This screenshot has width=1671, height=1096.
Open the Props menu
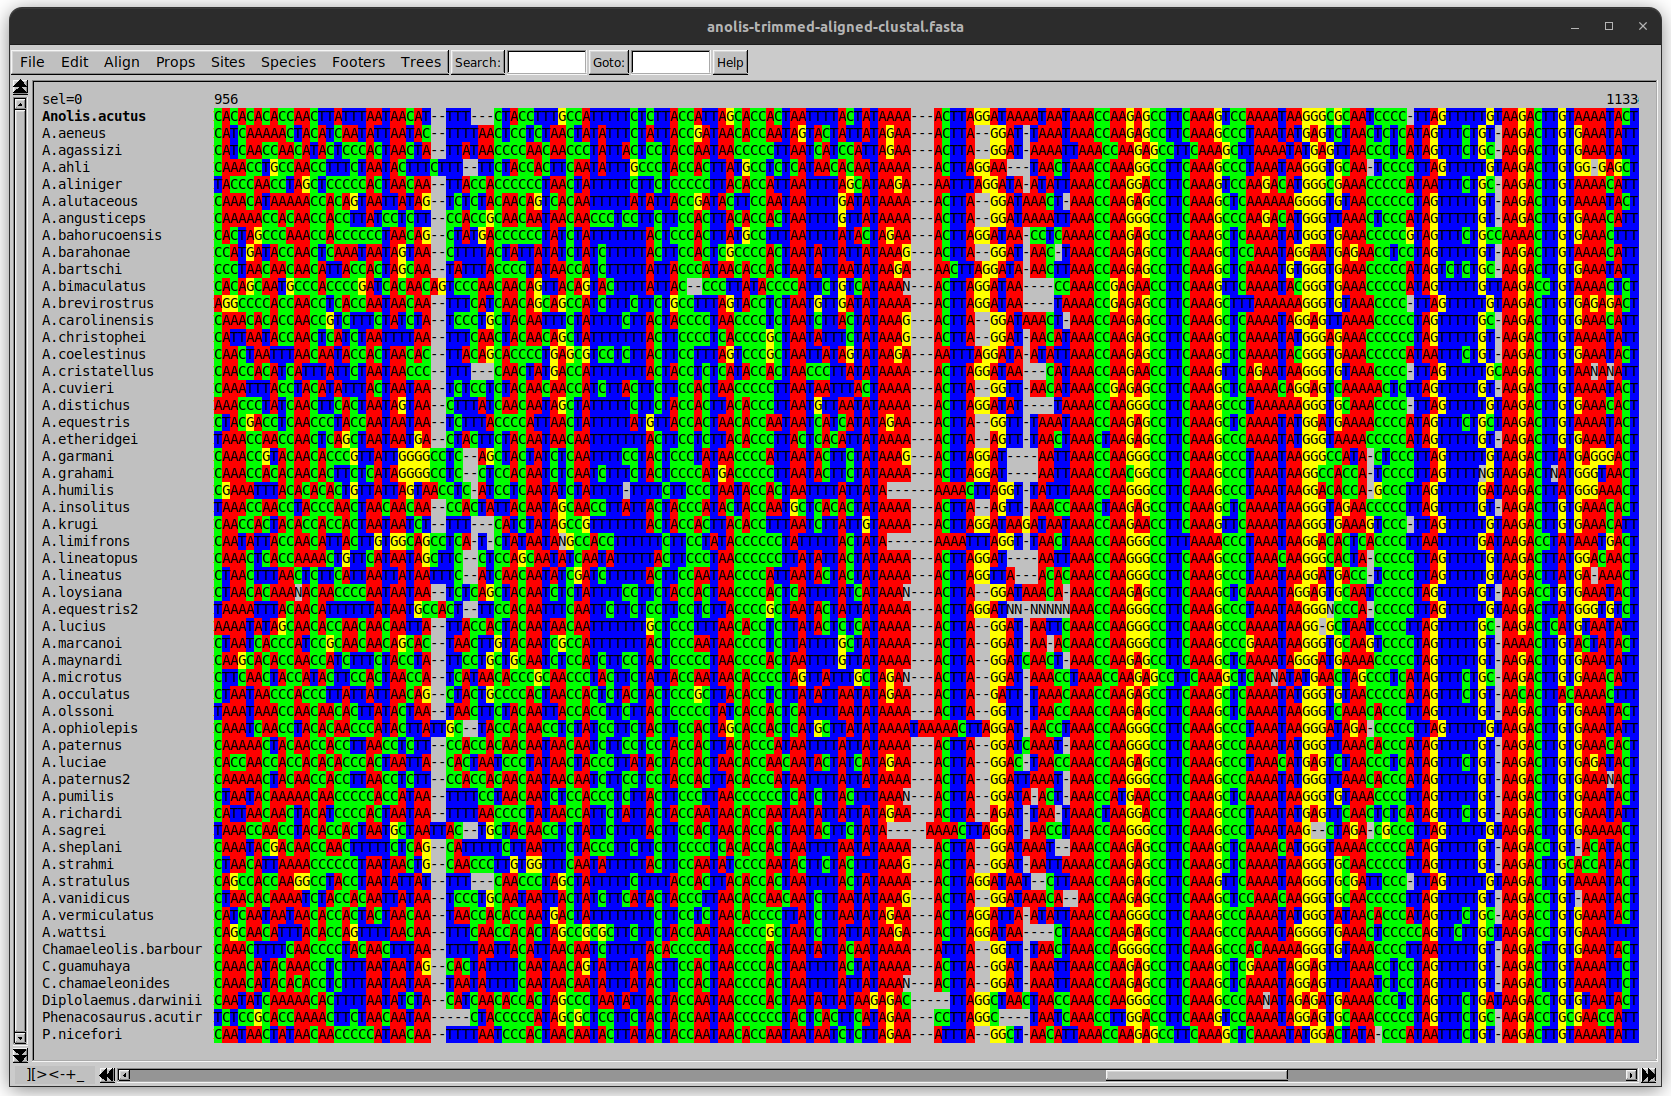pos(176,62)
